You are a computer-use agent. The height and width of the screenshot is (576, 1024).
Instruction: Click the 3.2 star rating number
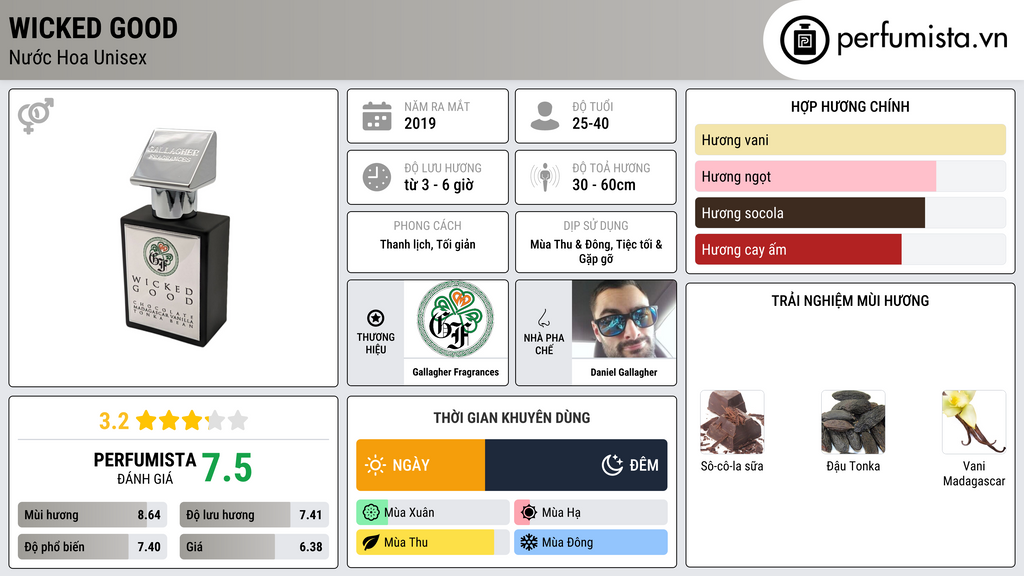point(114,421)
